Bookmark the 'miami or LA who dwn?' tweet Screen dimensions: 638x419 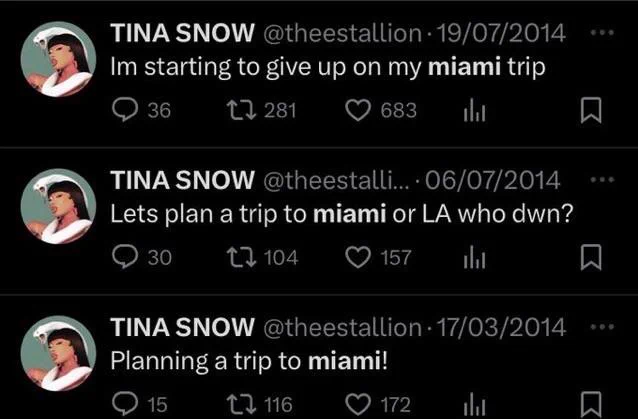tap(591, 257)
